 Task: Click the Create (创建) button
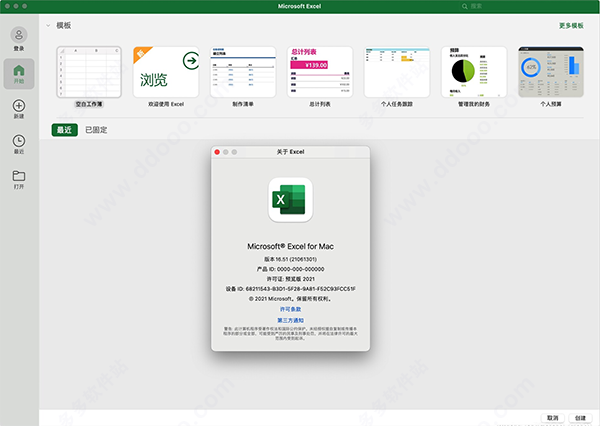point(580,418)
